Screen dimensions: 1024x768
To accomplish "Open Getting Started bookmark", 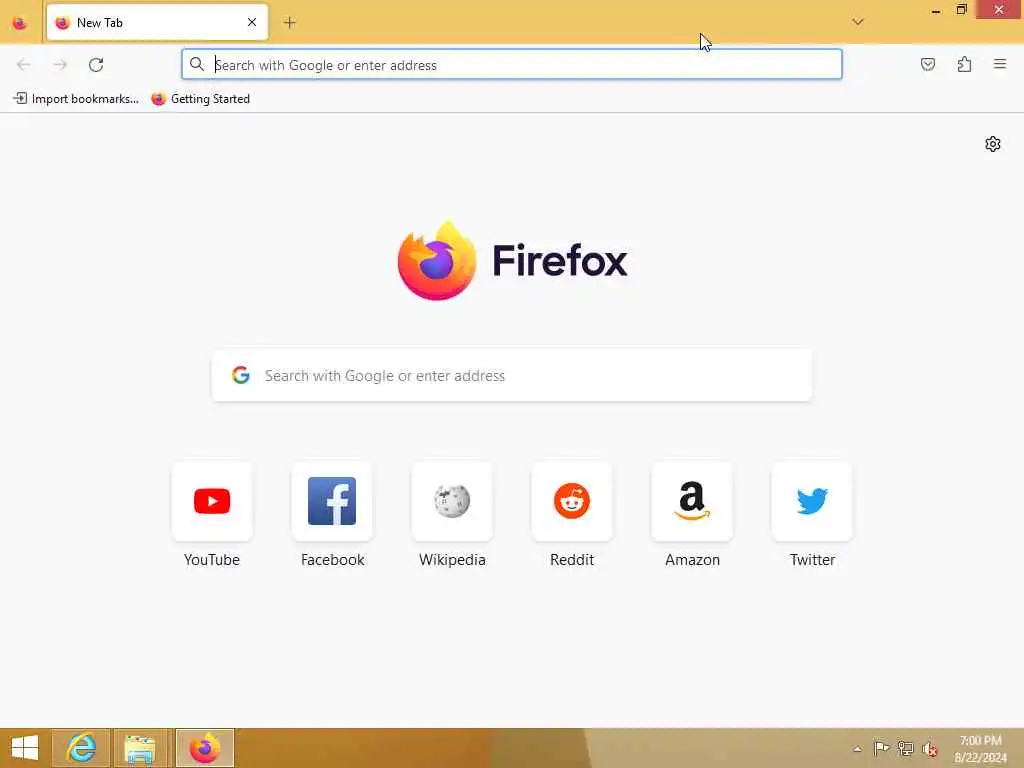I will [x=200, y=99].
